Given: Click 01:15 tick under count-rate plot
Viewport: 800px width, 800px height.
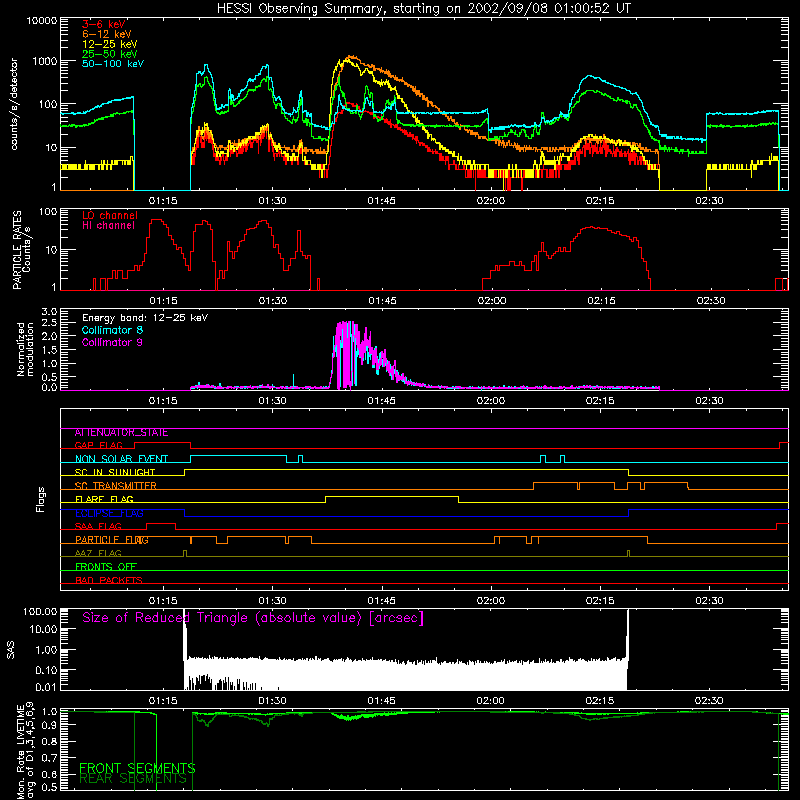Looking at the screenshot, I should click(163, 201).
